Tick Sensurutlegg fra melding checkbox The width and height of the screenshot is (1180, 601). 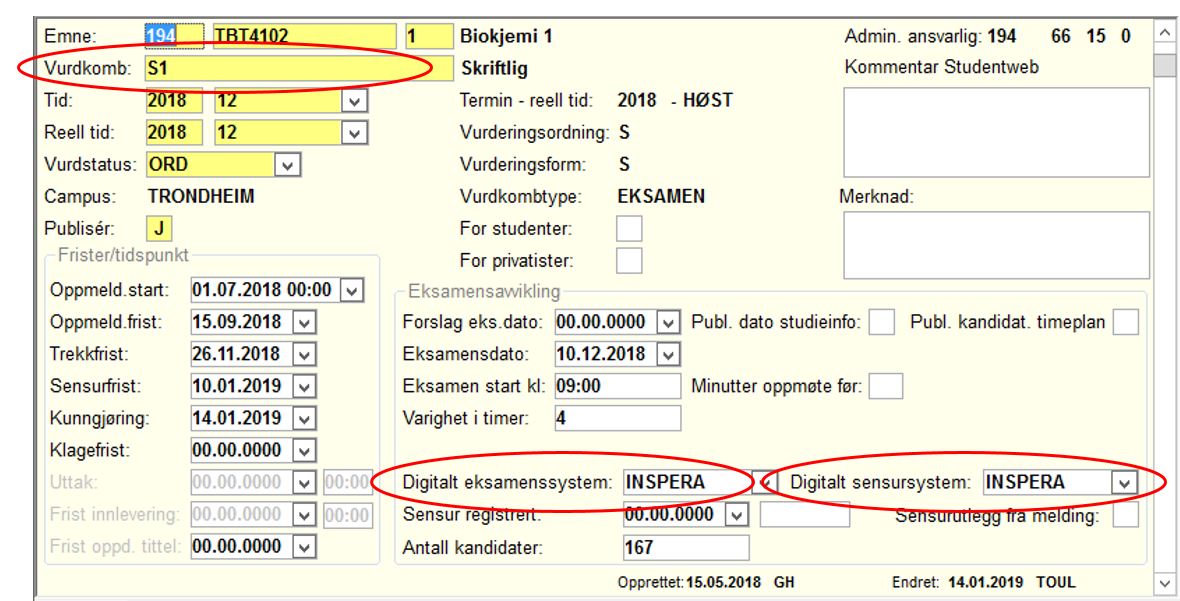point(1126,515)
